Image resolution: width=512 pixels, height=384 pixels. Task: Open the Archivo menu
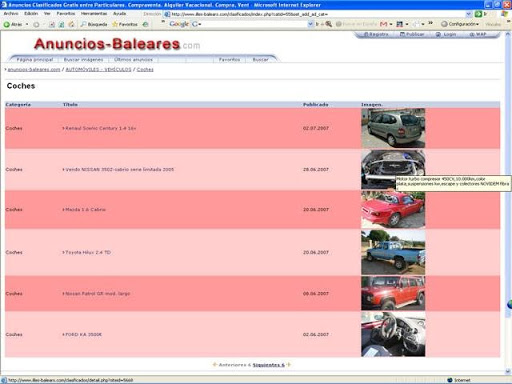[x=11, y=14]
